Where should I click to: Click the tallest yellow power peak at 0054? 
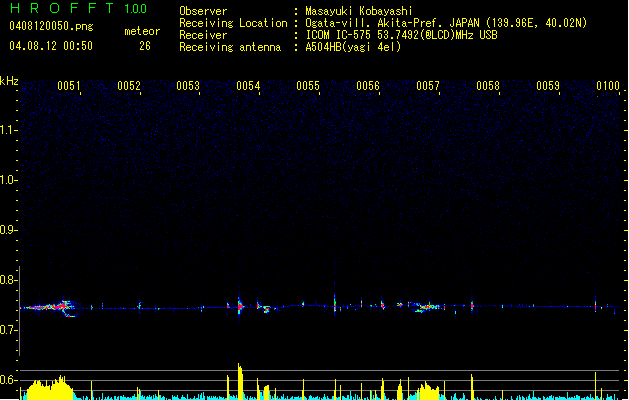pyautogui.click(x=240, y=381)
